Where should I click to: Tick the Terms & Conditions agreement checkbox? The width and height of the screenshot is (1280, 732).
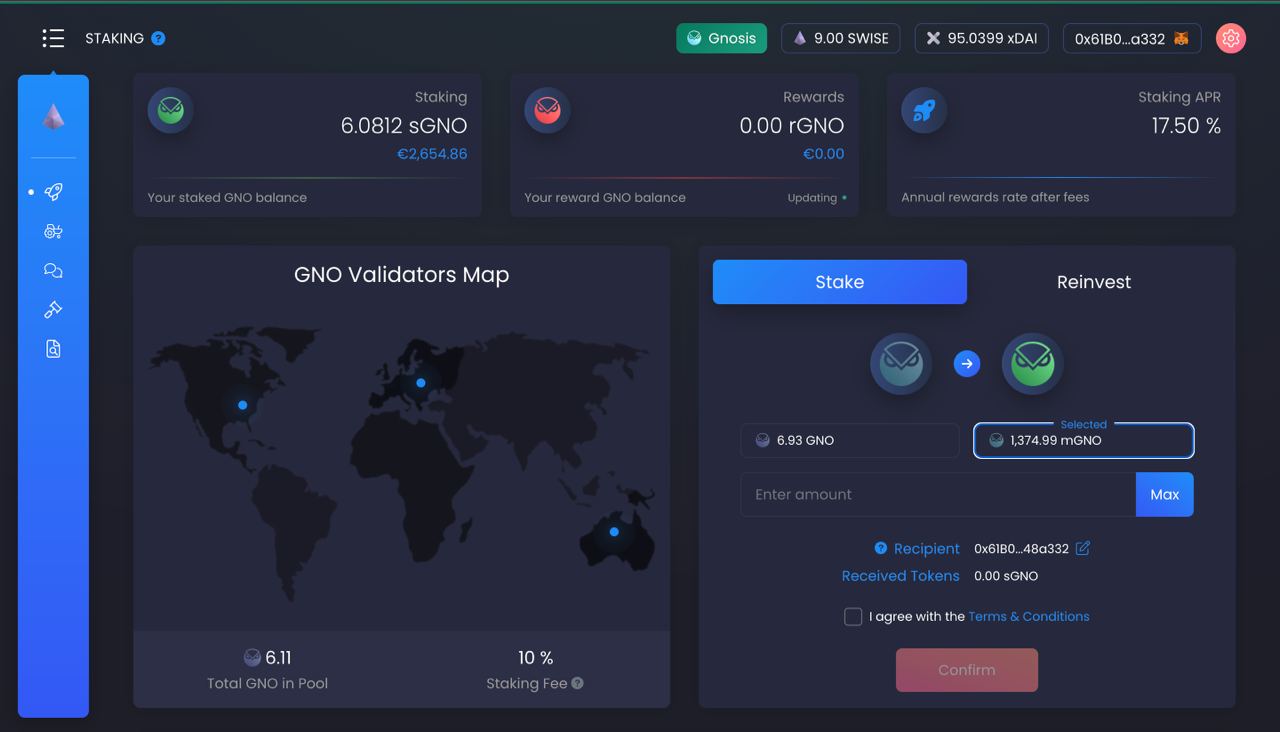tap(853, 616)
